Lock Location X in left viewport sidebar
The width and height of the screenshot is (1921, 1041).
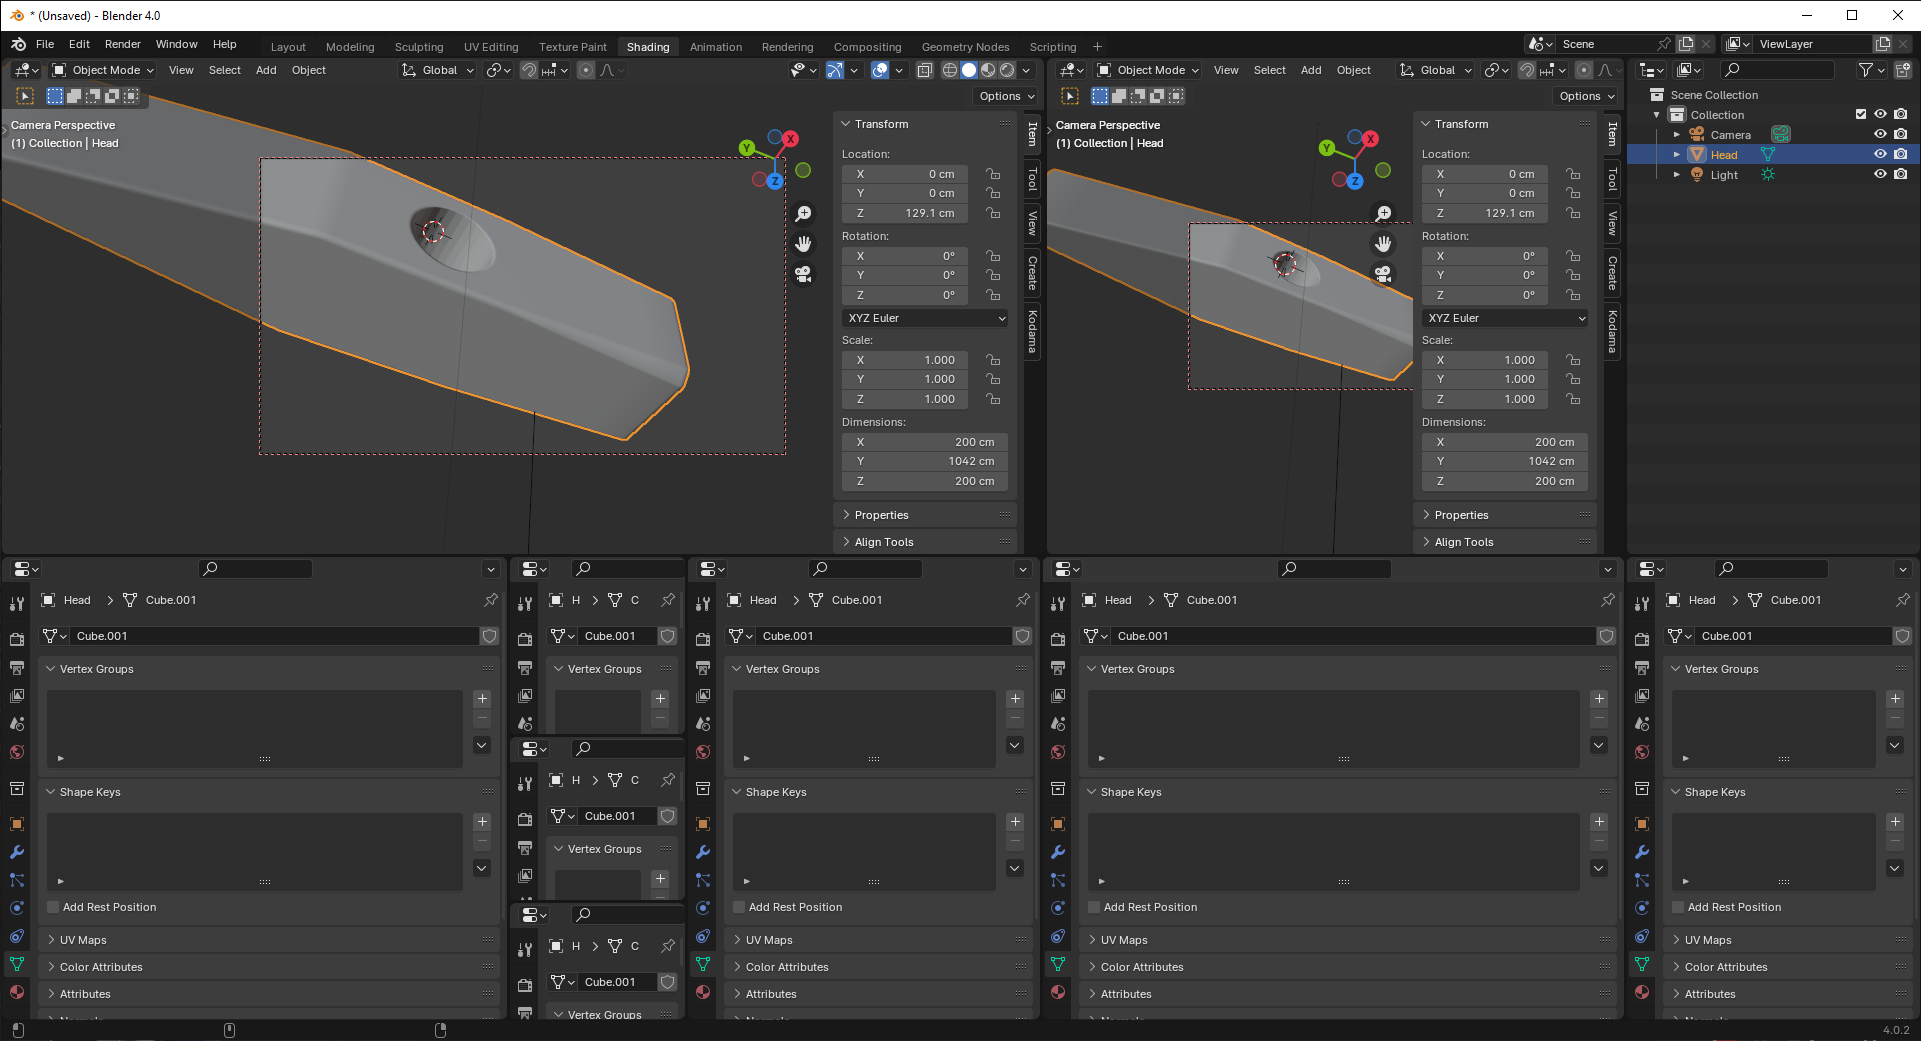[993, 174]
